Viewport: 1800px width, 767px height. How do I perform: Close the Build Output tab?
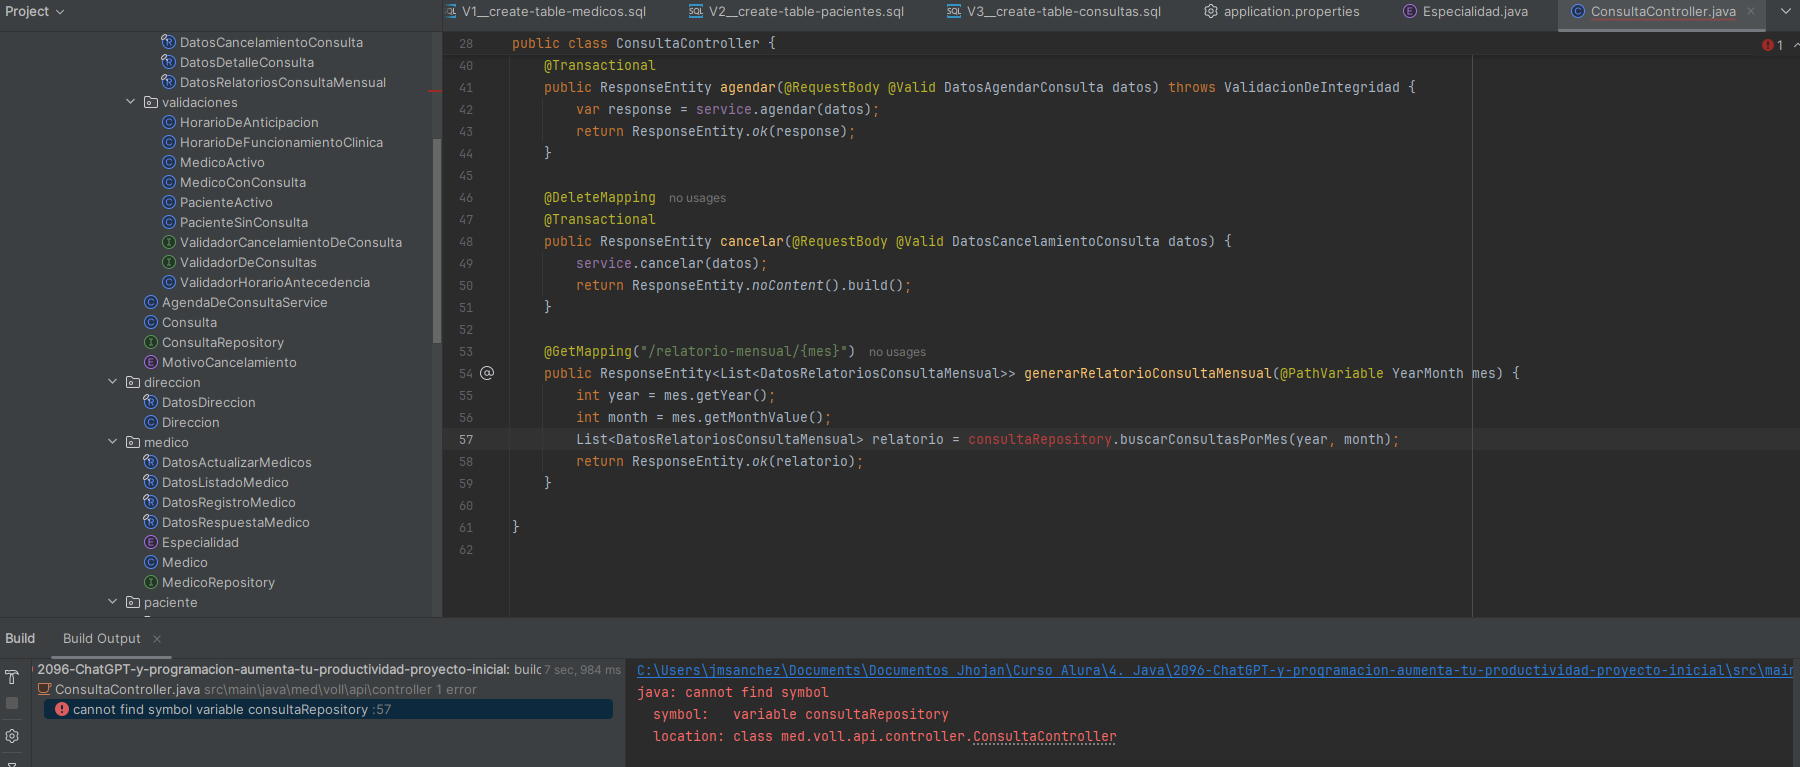pyautogui.click(x=157, y=639)
